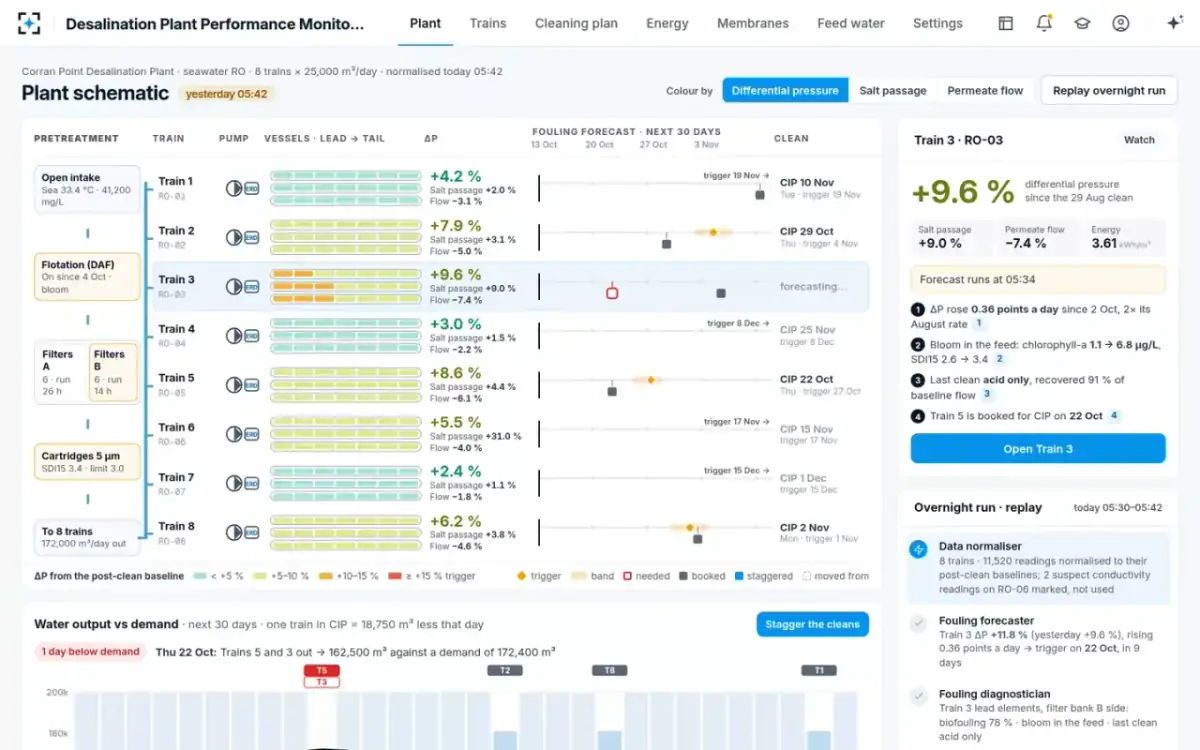The height and width of the screenshot is (750, 1200).
Task: Click Train 1 pump icon
Action: (x=234, y=188)
